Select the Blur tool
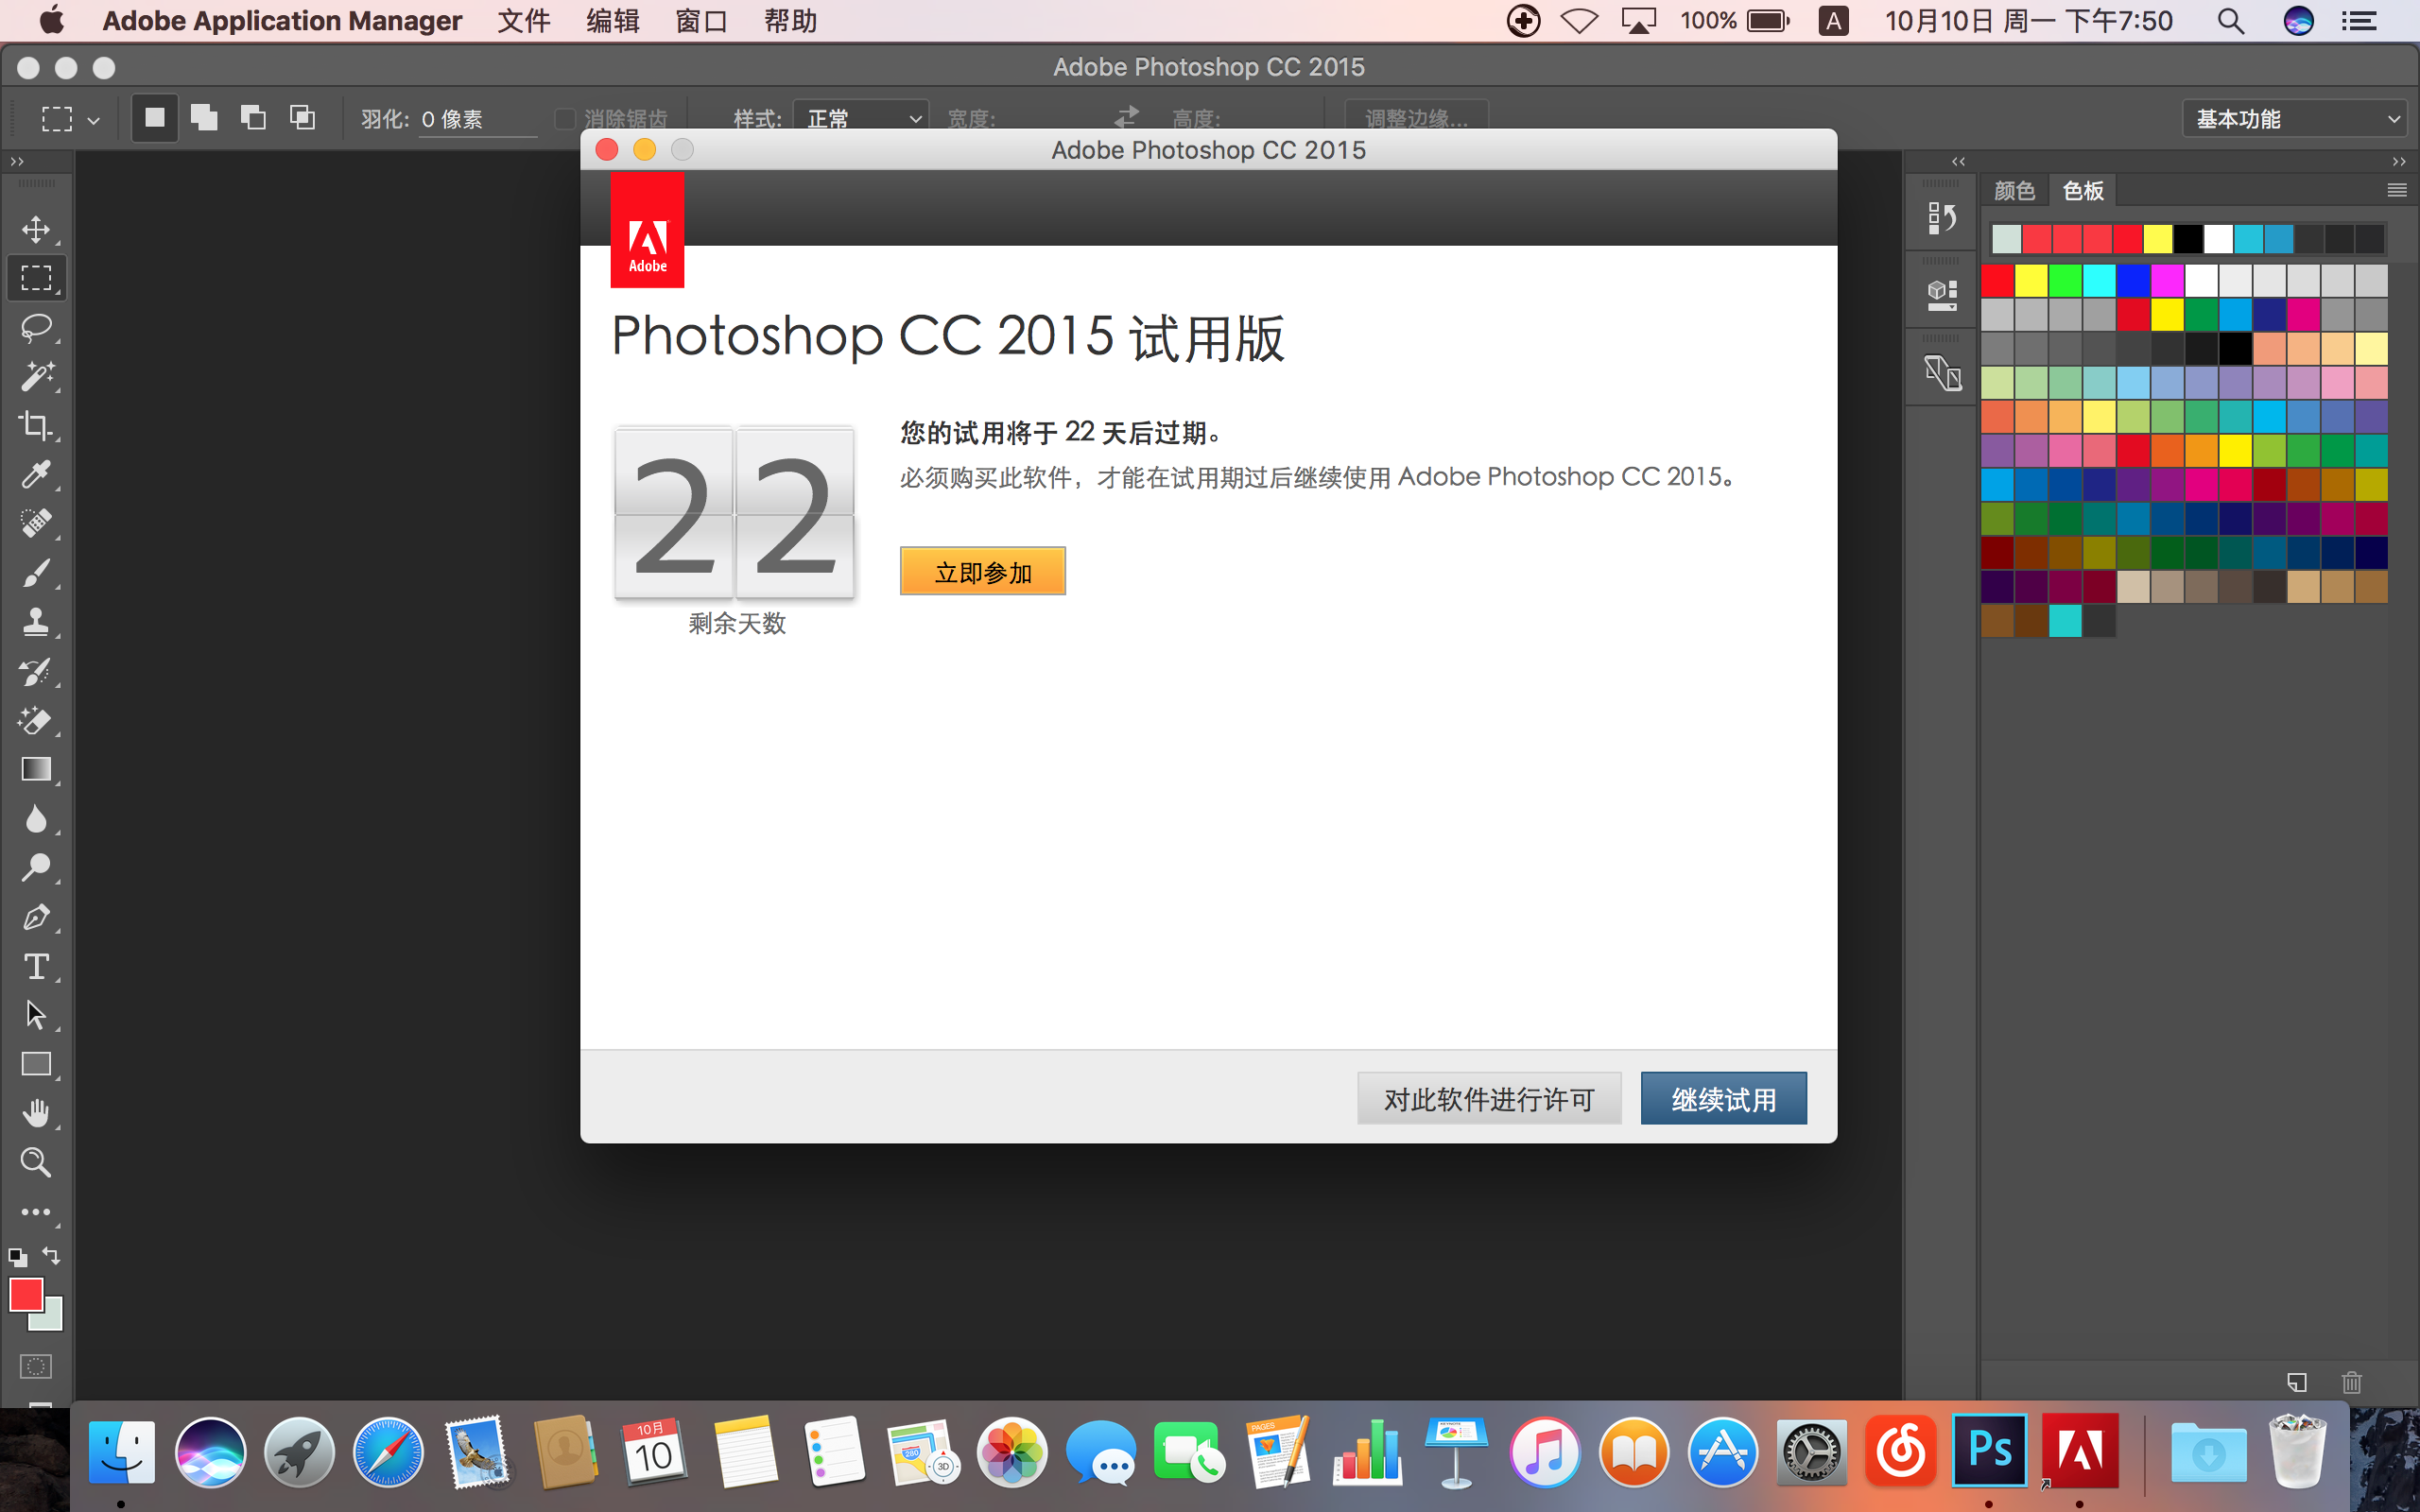The width and height of the screenshot is (2420, 1512). 36,818
